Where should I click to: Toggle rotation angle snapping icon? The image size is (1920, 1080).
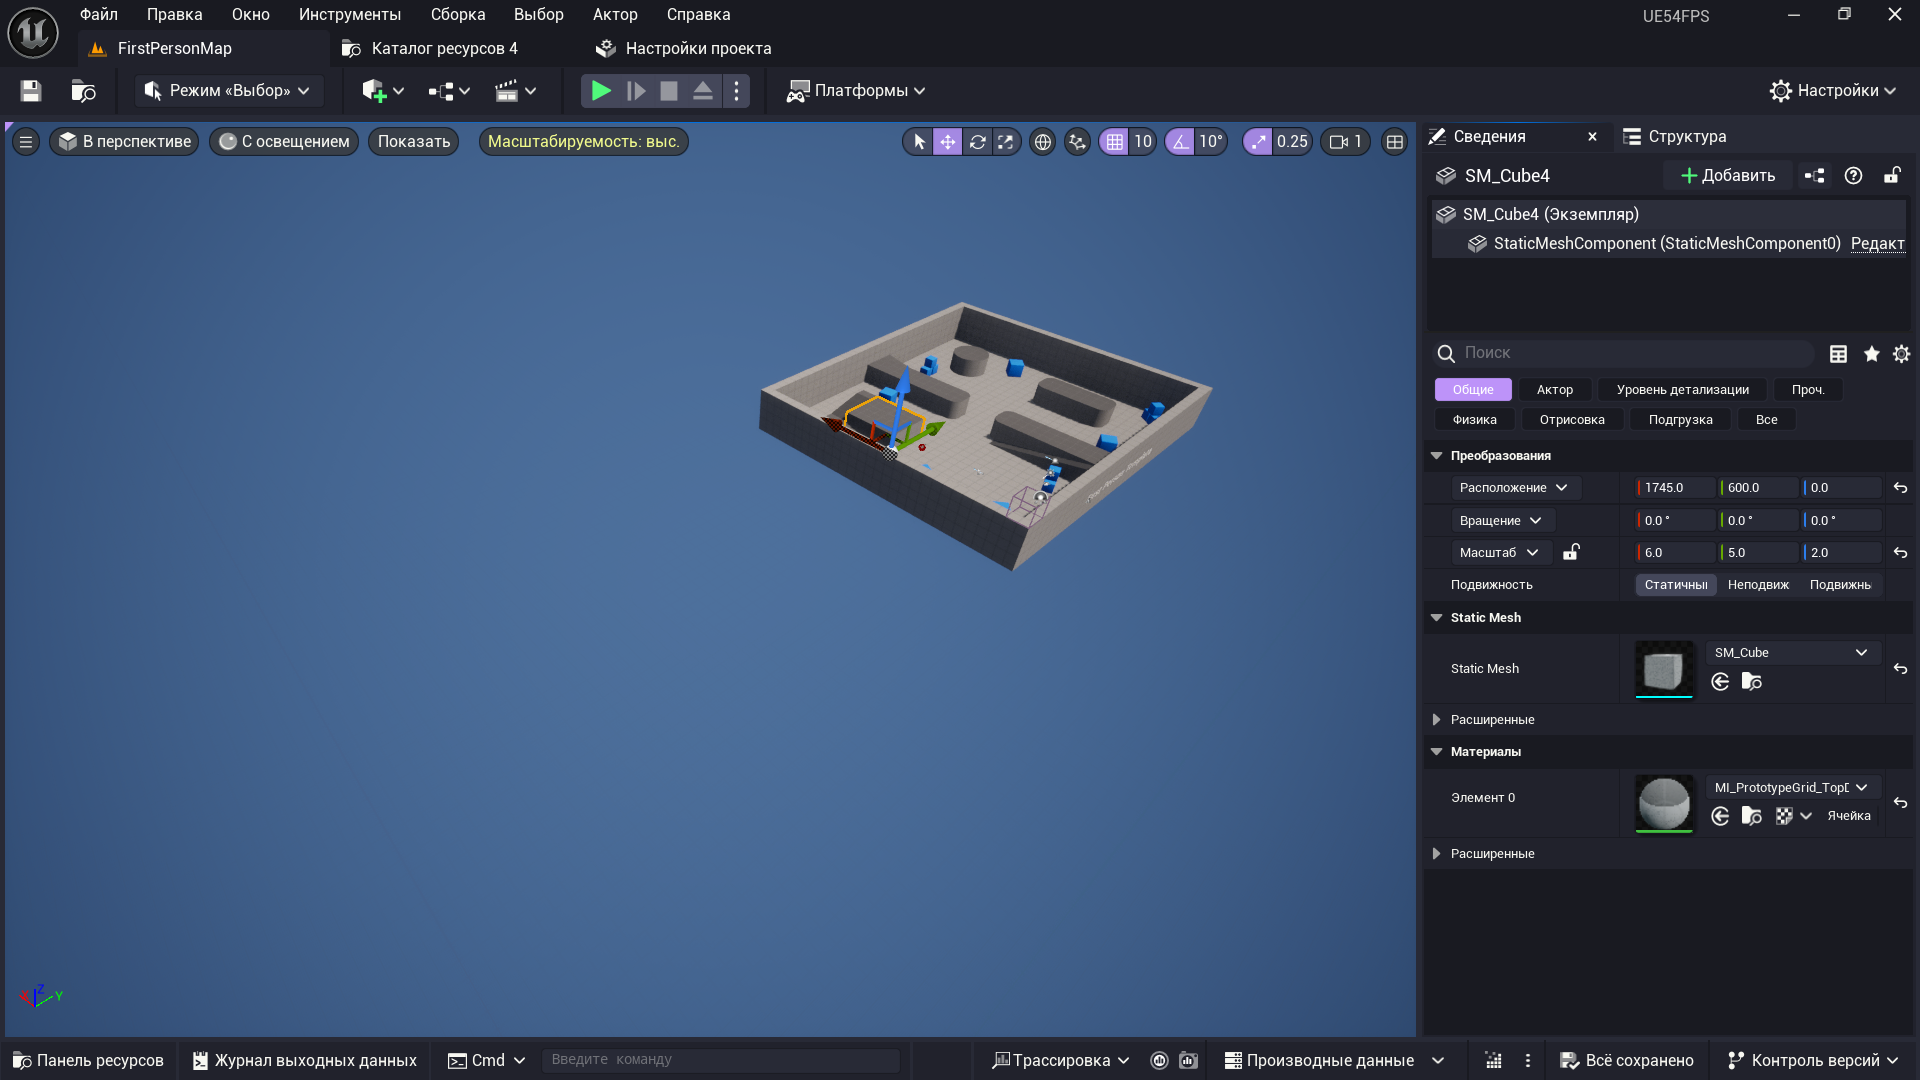point(1181,142)
